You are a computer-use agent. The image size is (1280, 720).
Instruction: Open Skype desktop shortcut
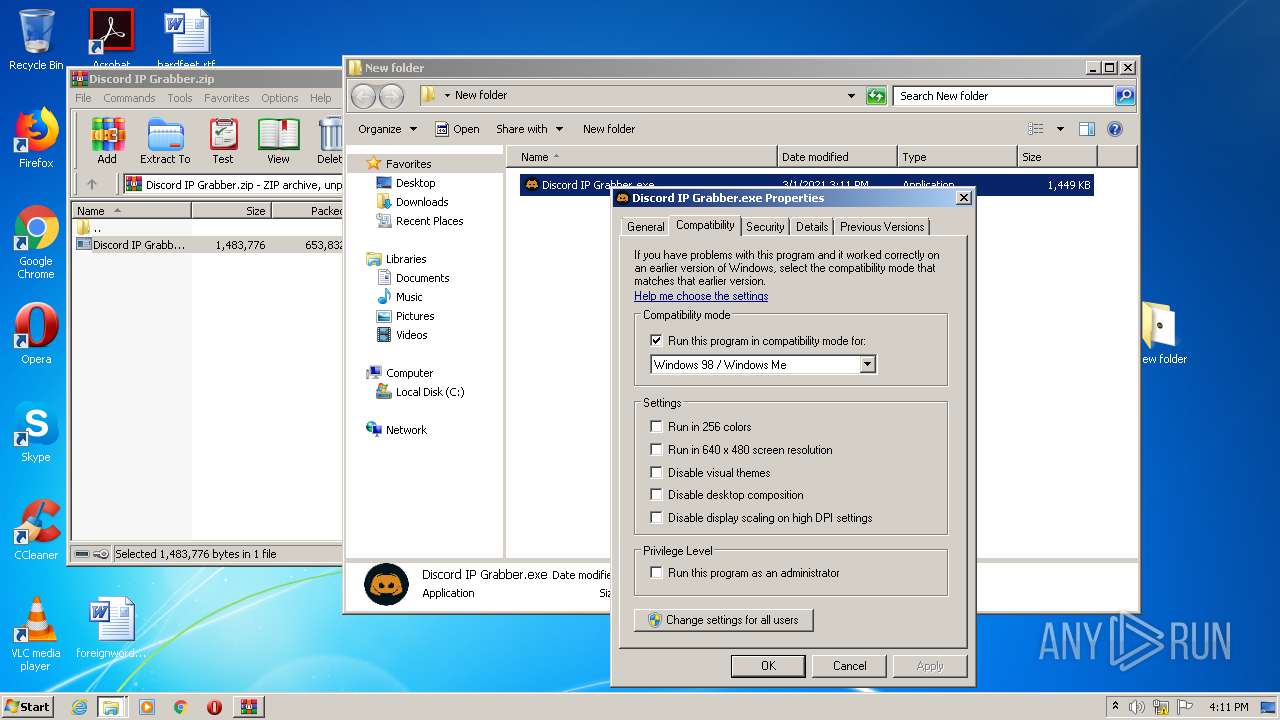36,432
